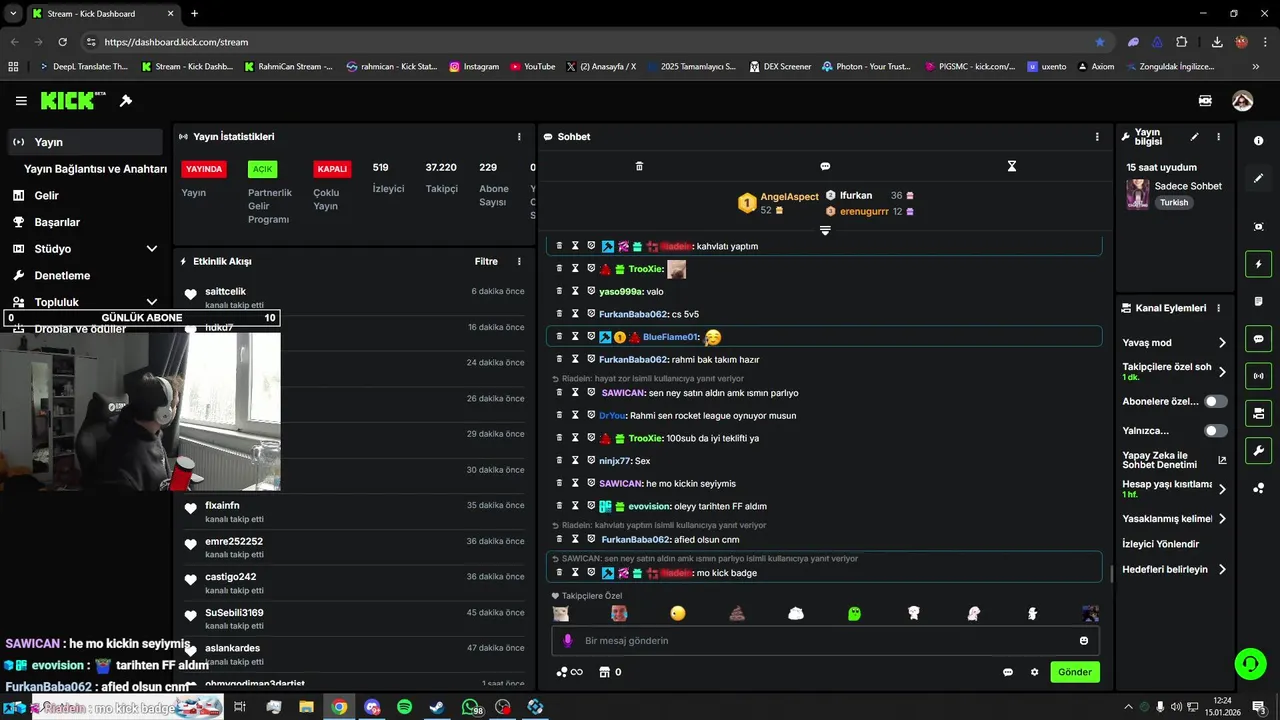
Task: Open Kanal Eylemleri three-dot menu
Action: pos(1218,308)
